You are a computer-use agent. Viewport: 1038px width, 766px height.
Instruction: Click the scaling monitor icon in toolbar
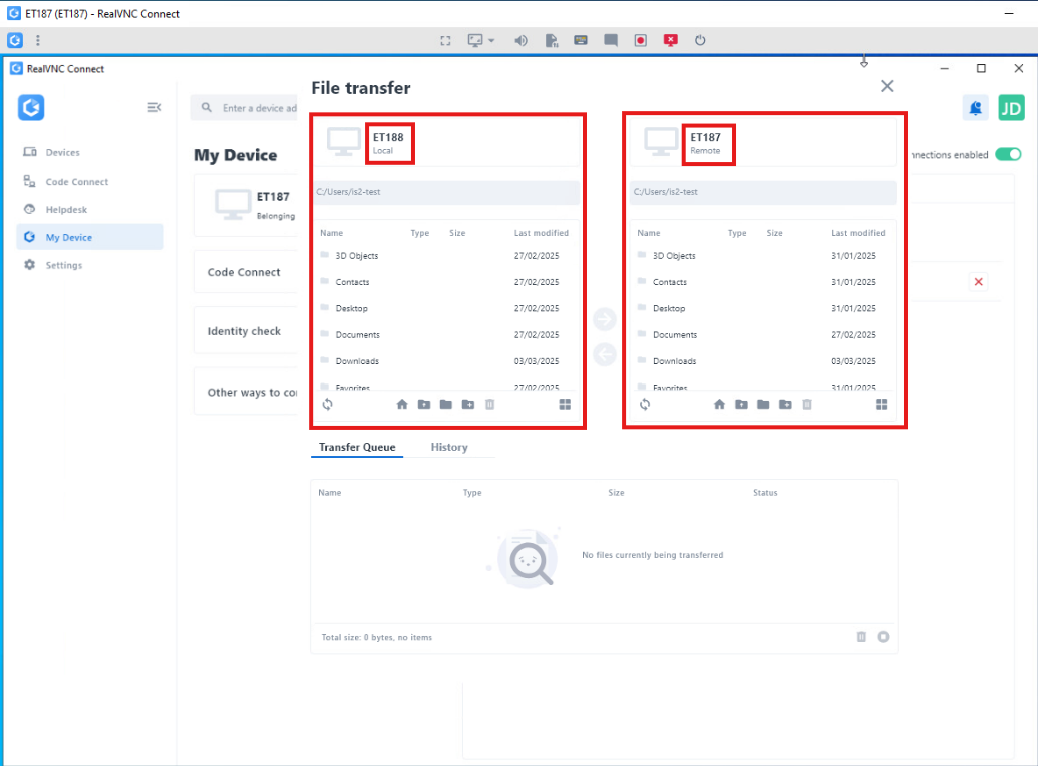click(x=475, y=40)
